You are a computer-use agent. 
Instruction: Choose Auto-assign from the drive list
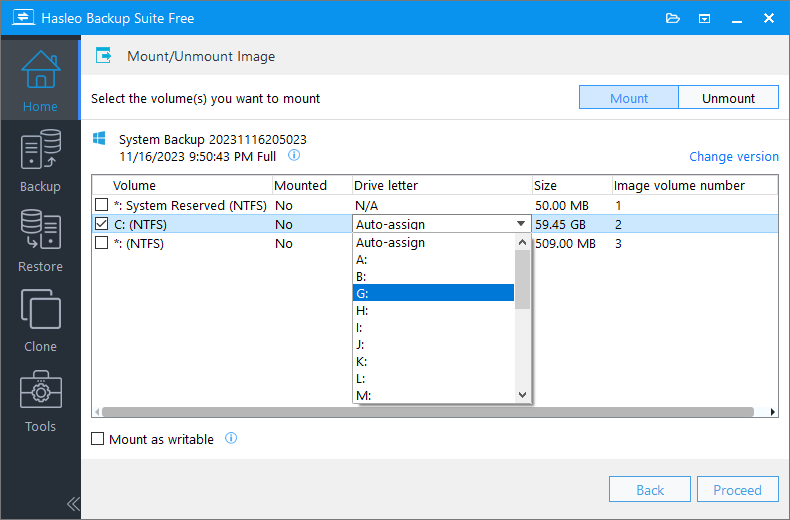(433, 242)
